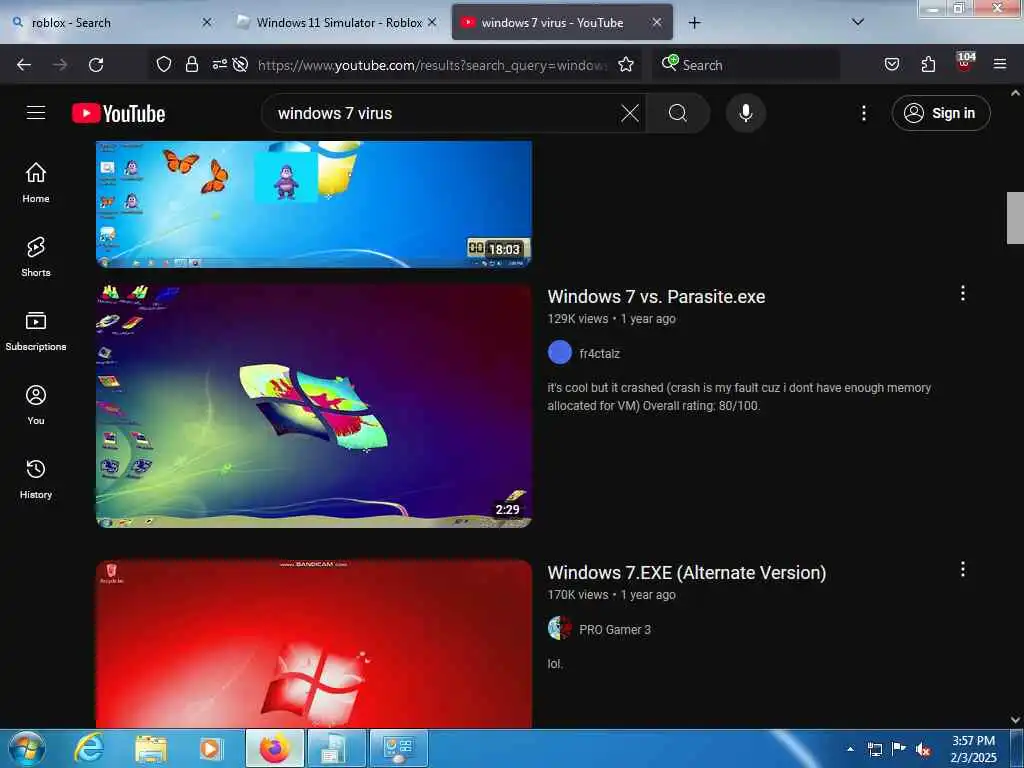Open the YouTube guide hamburger menu

36,113
